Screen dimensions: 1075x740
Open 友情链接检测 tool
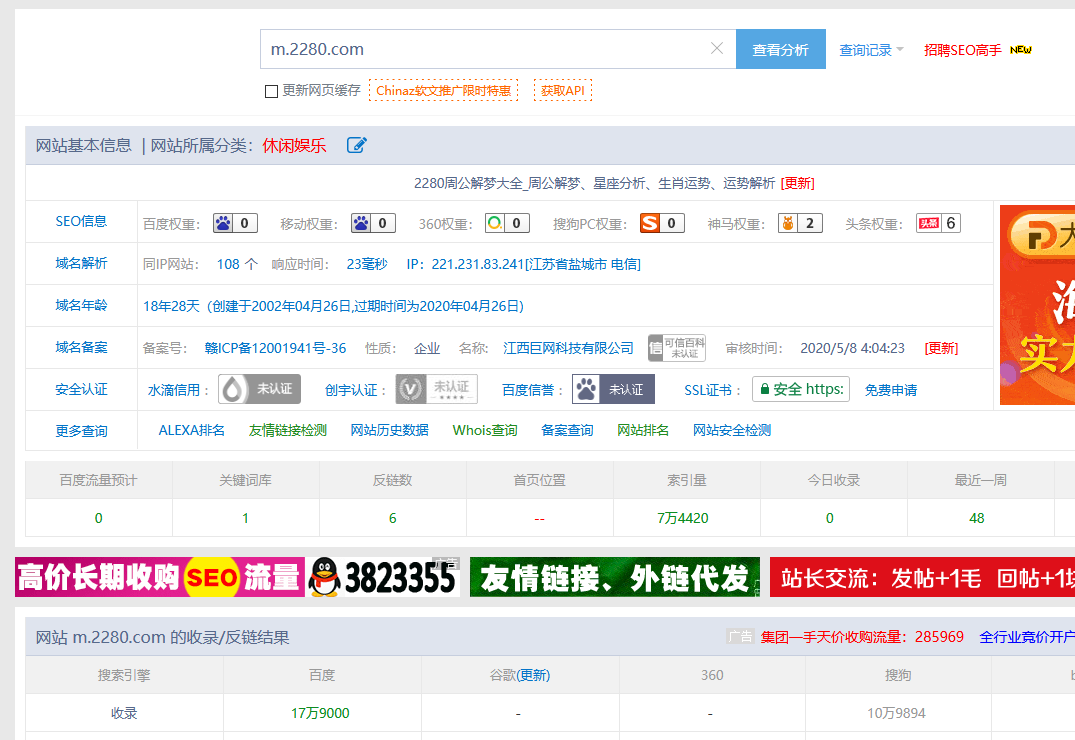click(x=287, y=430)
